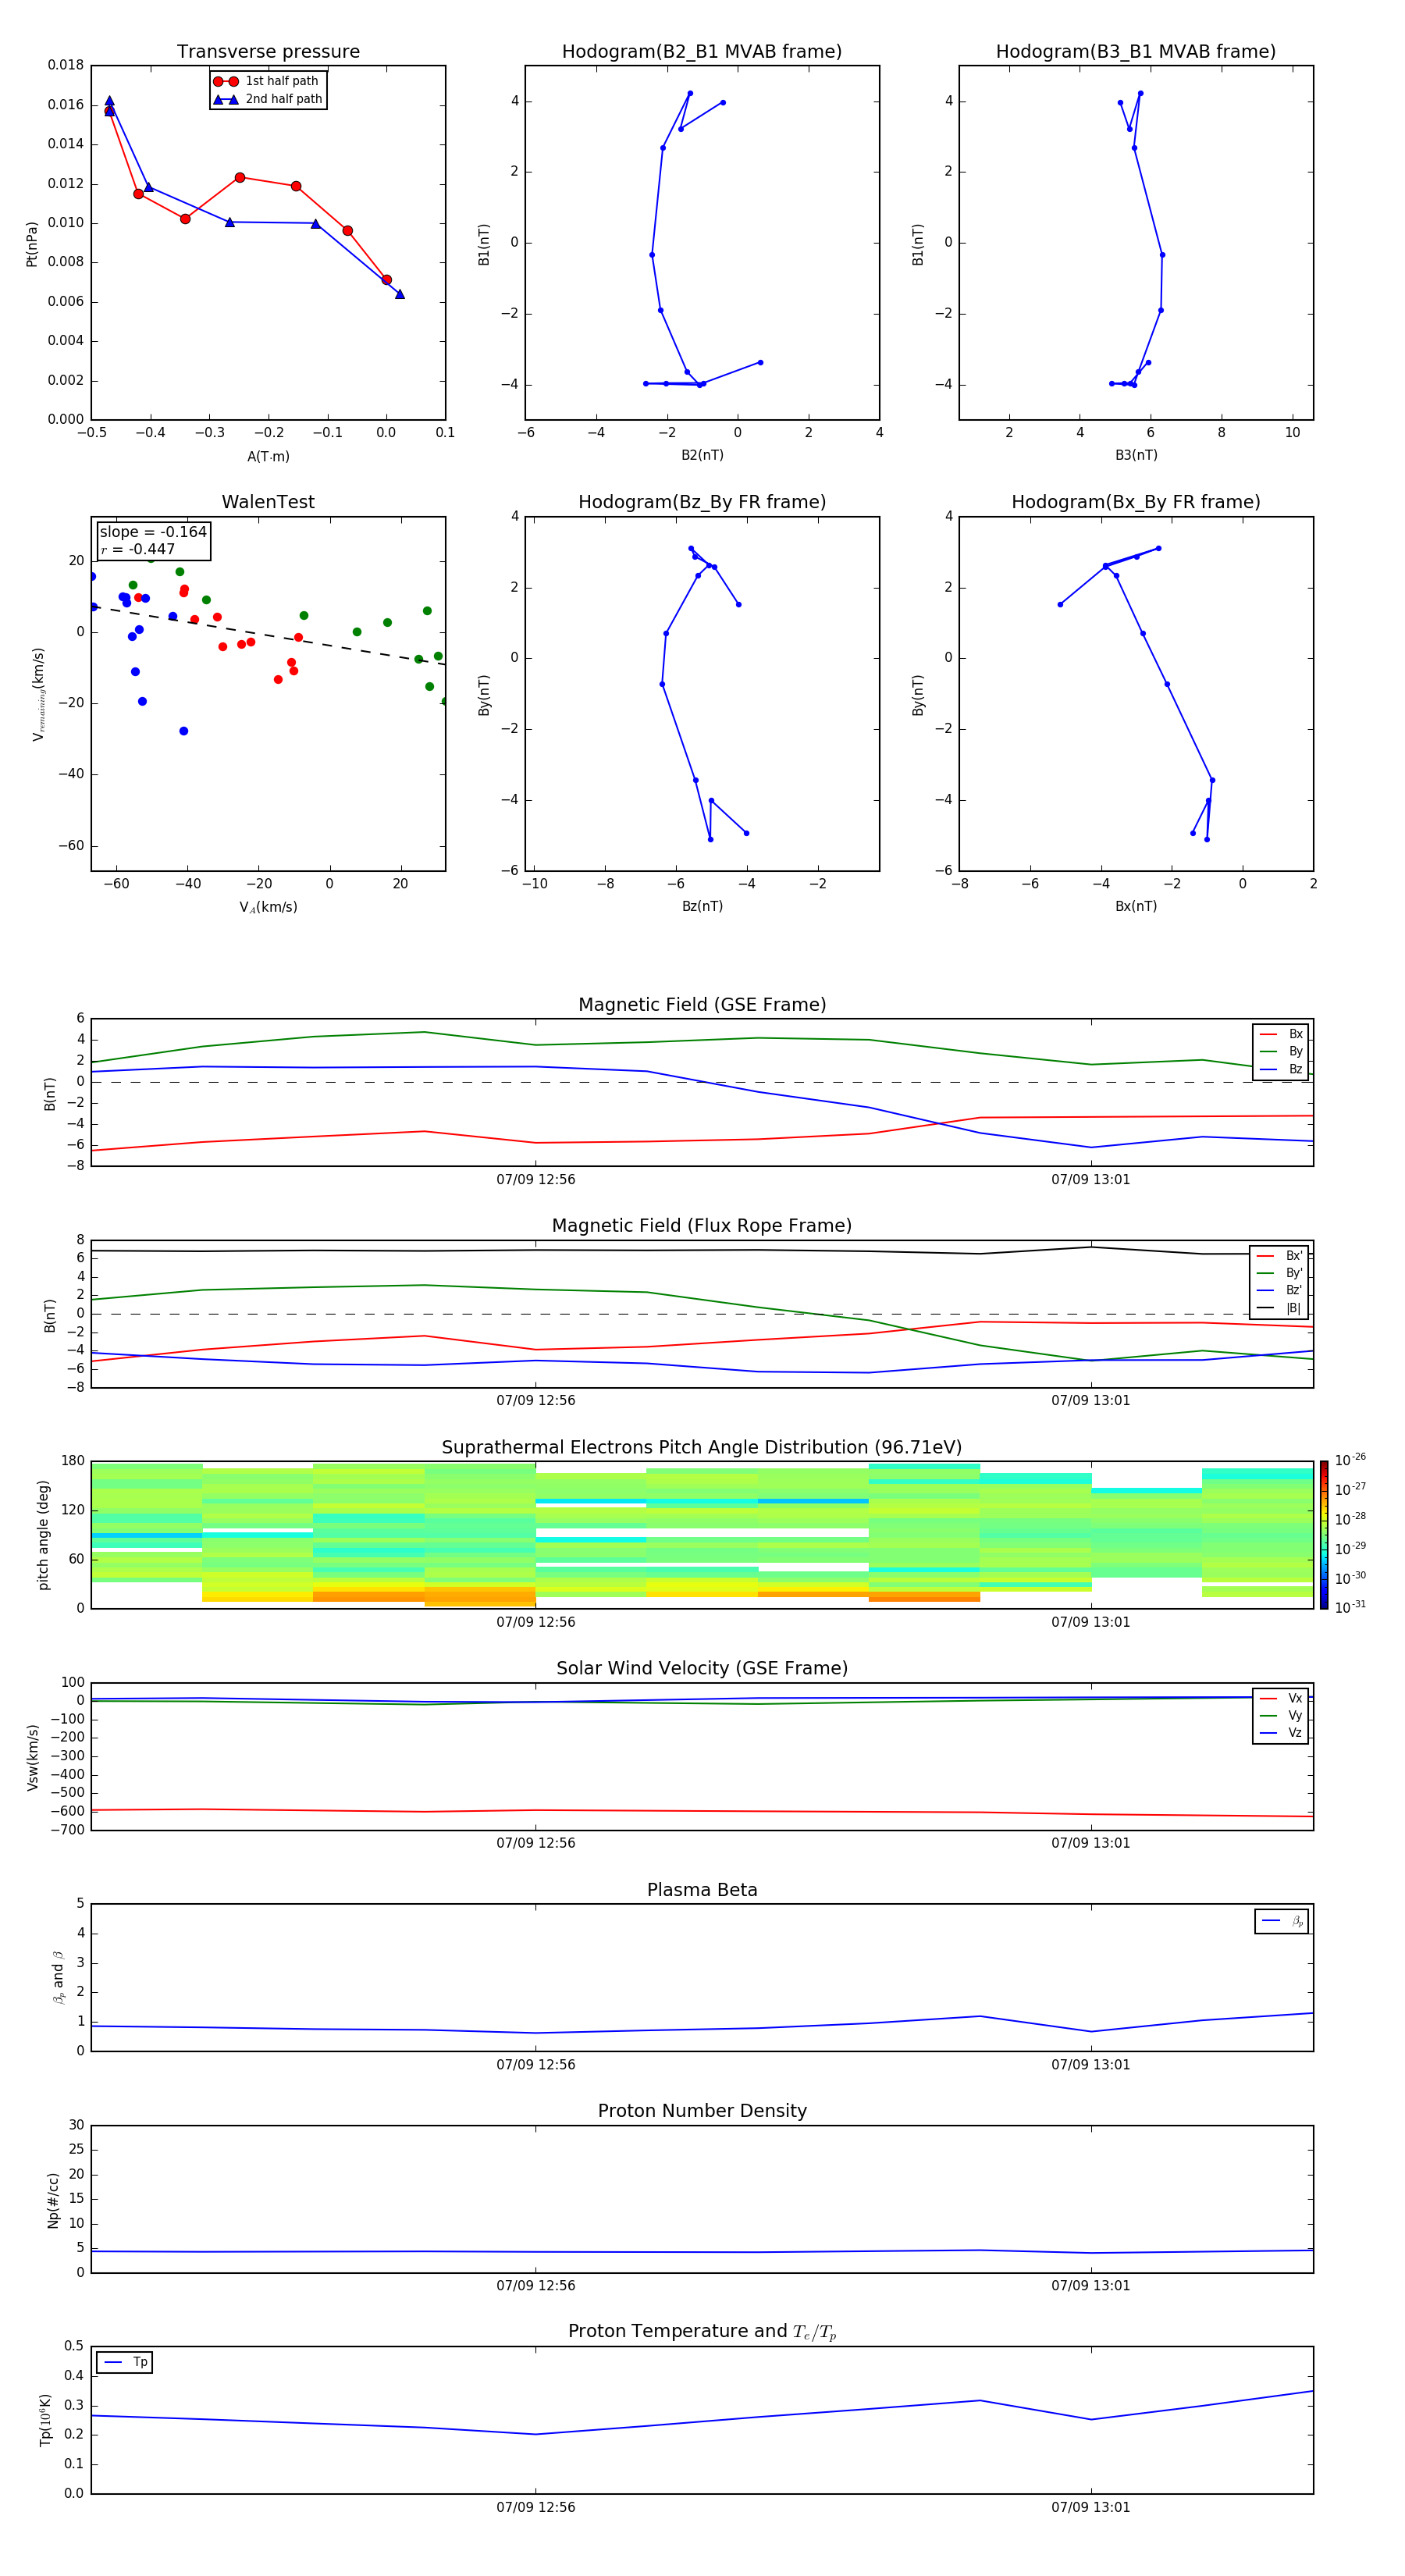This screenshot has width=1405, height=2576.
Task: Select the "1st half path" legend entry
Action: (x=266, y=81)
